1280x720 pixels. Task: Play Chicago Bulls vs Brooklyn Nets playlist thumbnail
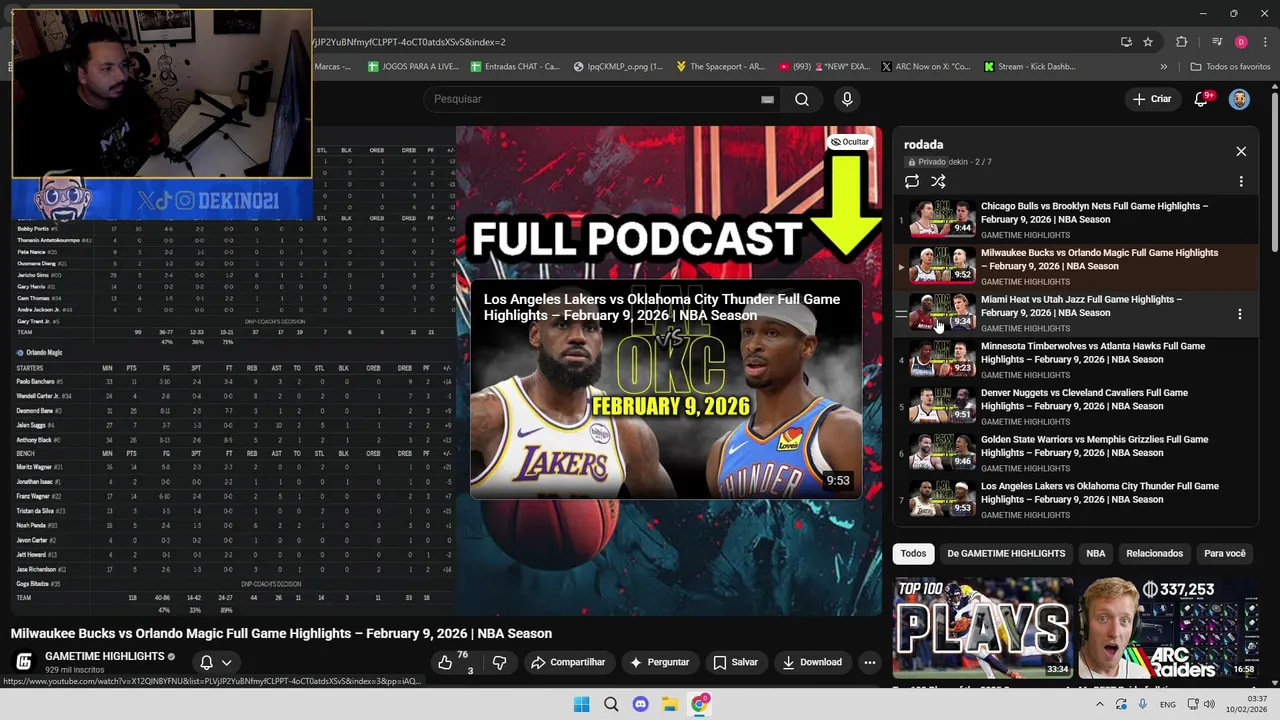pos(942,218)
